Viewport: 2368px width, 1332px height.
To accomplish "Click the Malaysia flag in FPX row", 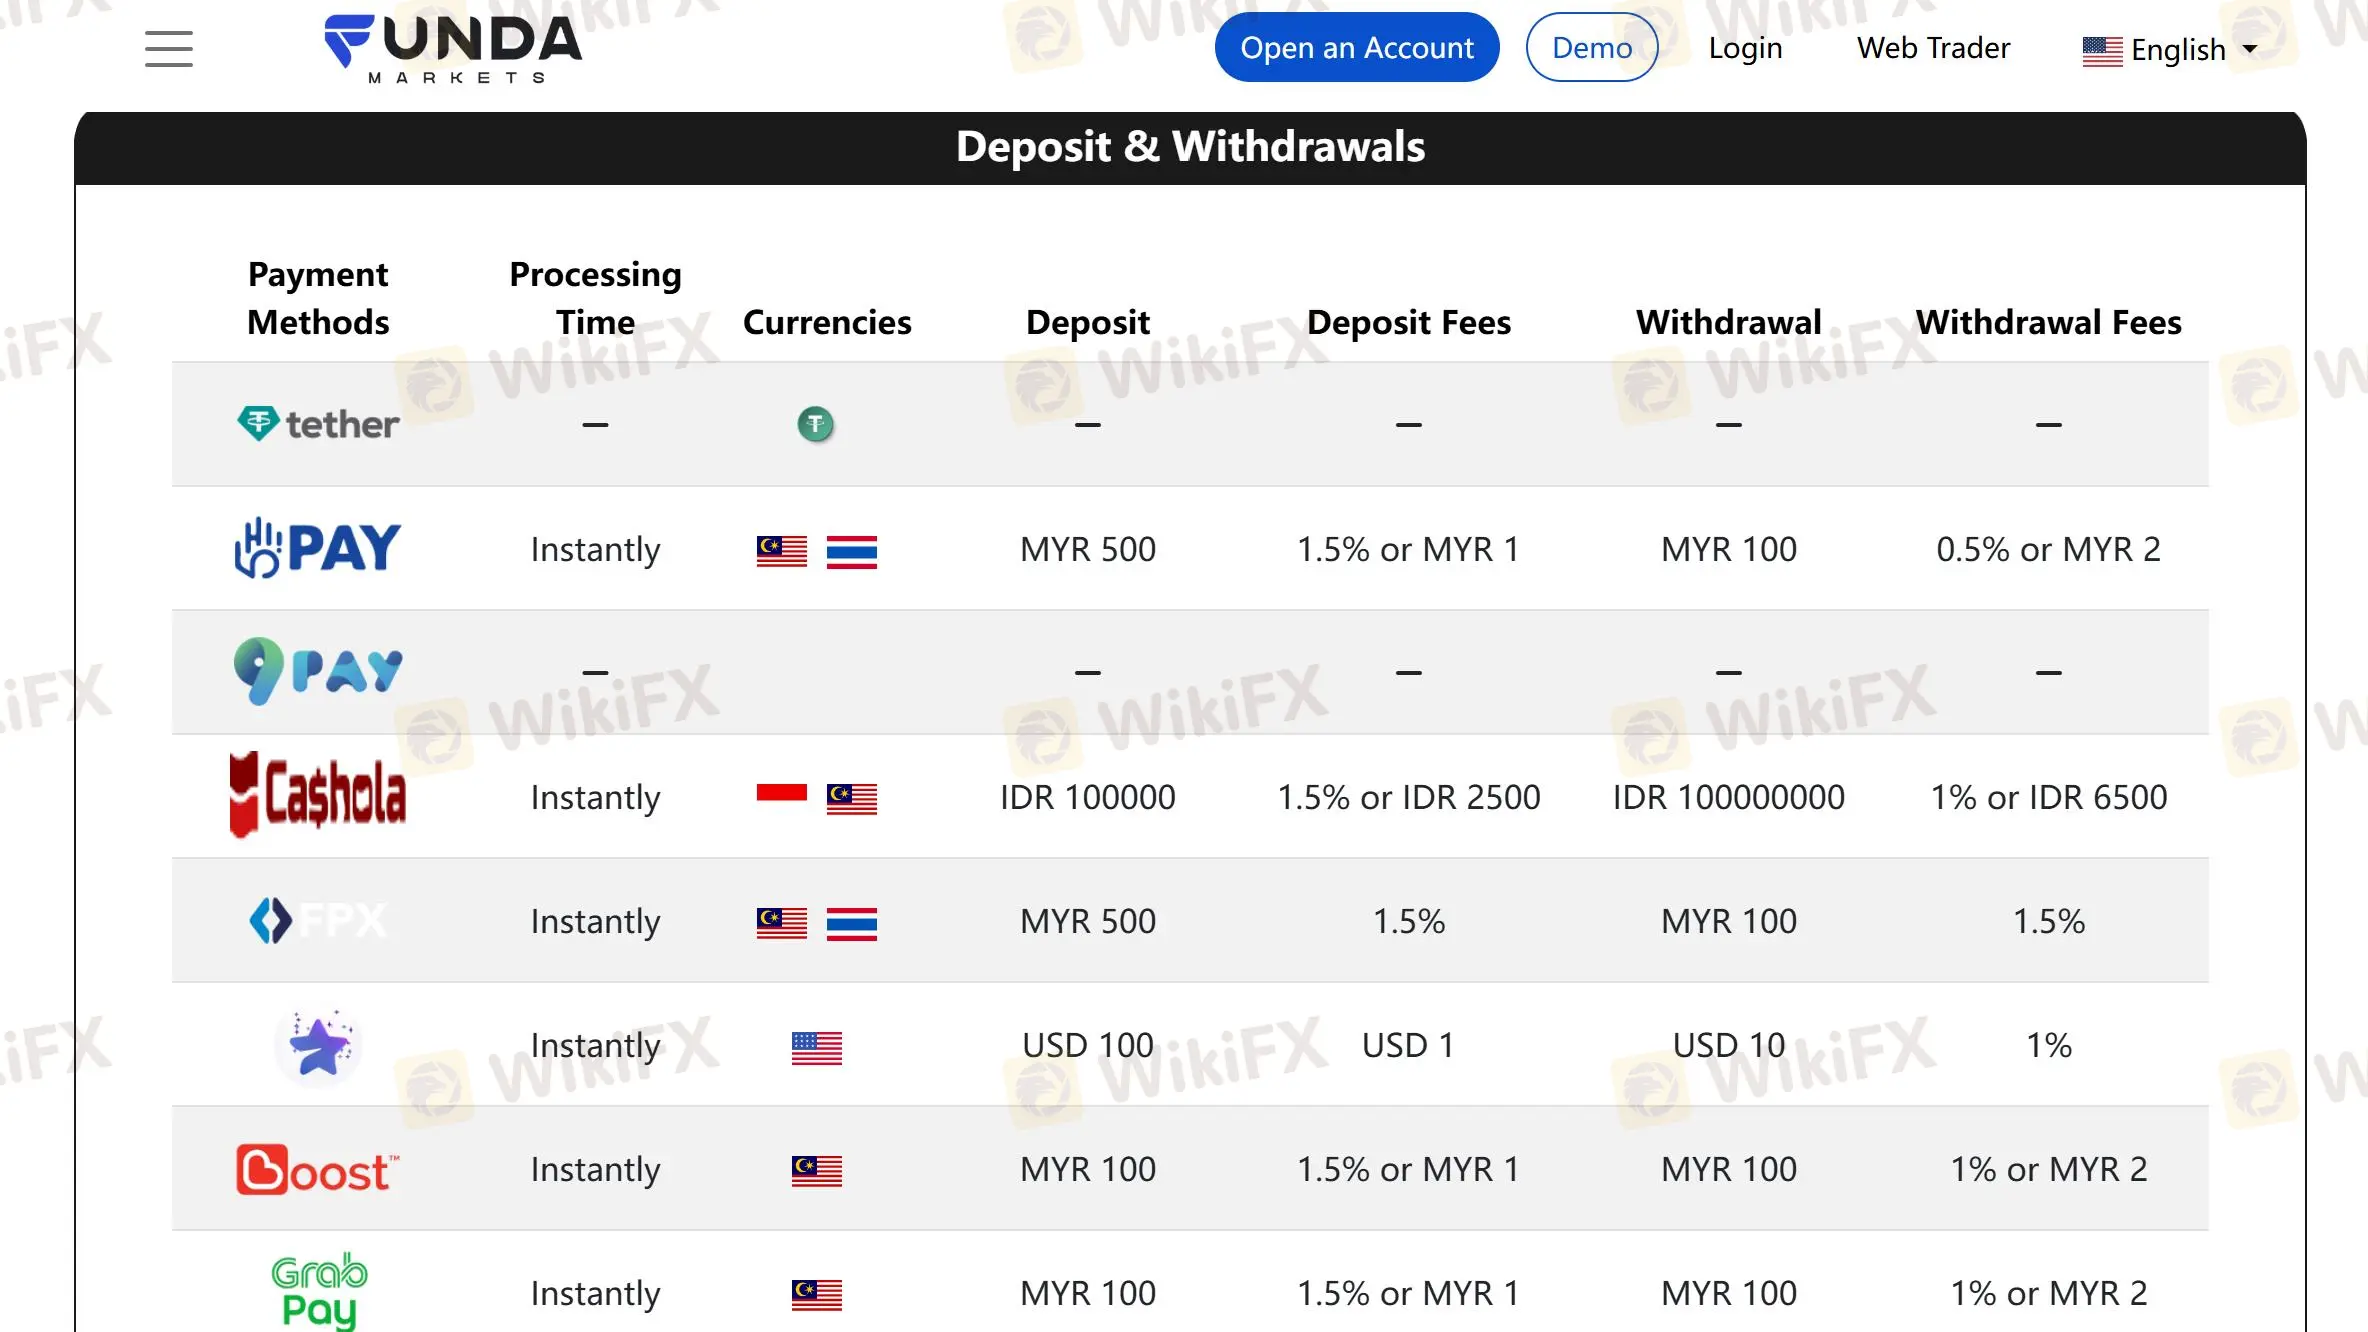I will pos(782,923).
